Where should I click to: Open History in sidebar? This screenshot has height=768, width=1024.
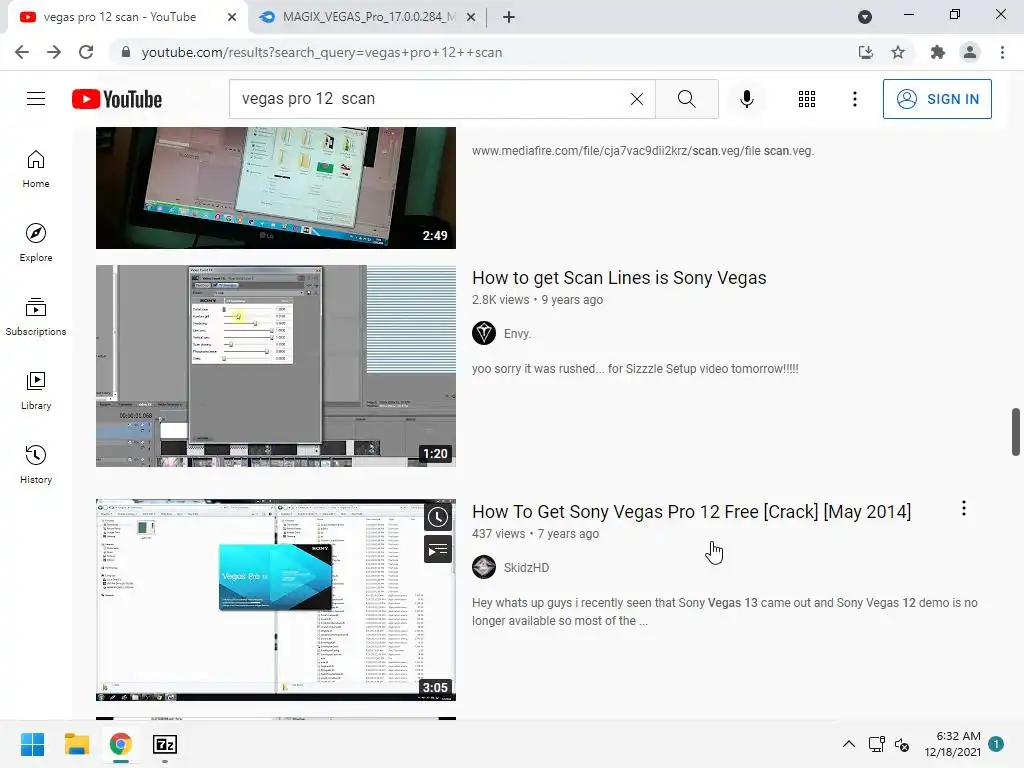(x=36, y=464)
